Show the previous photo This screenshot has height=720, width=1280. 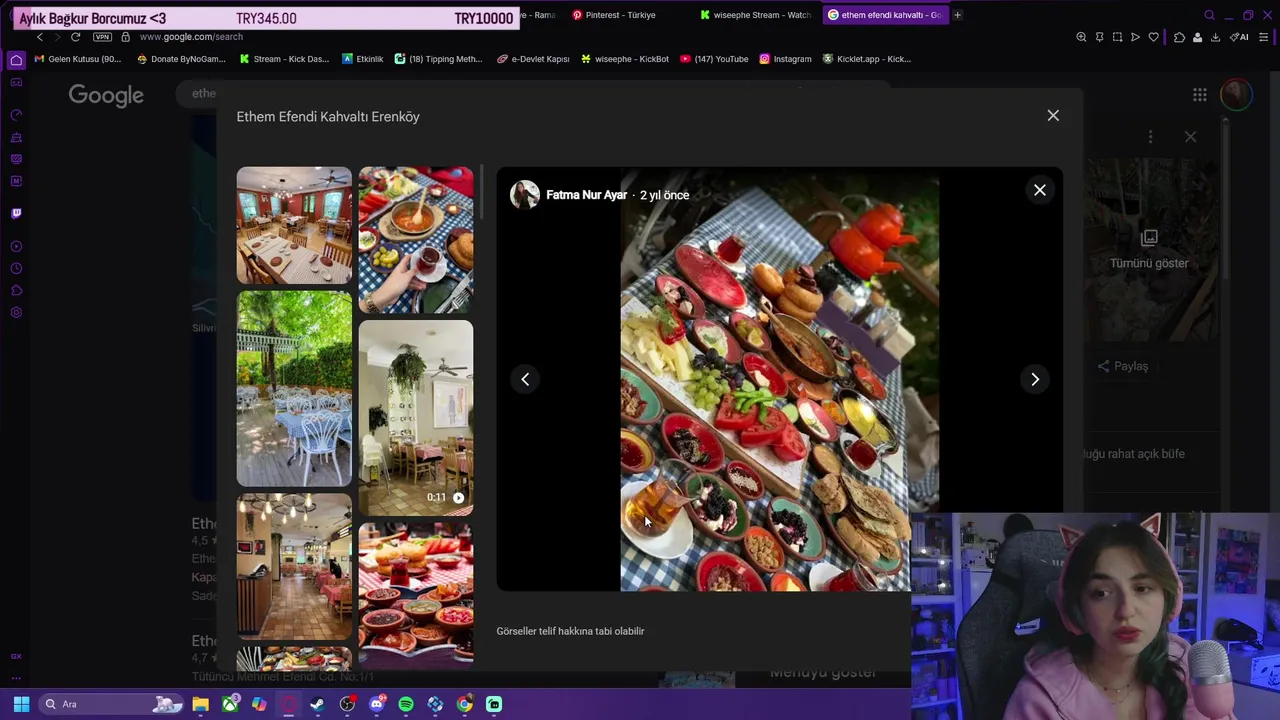(x=525, y=379)
